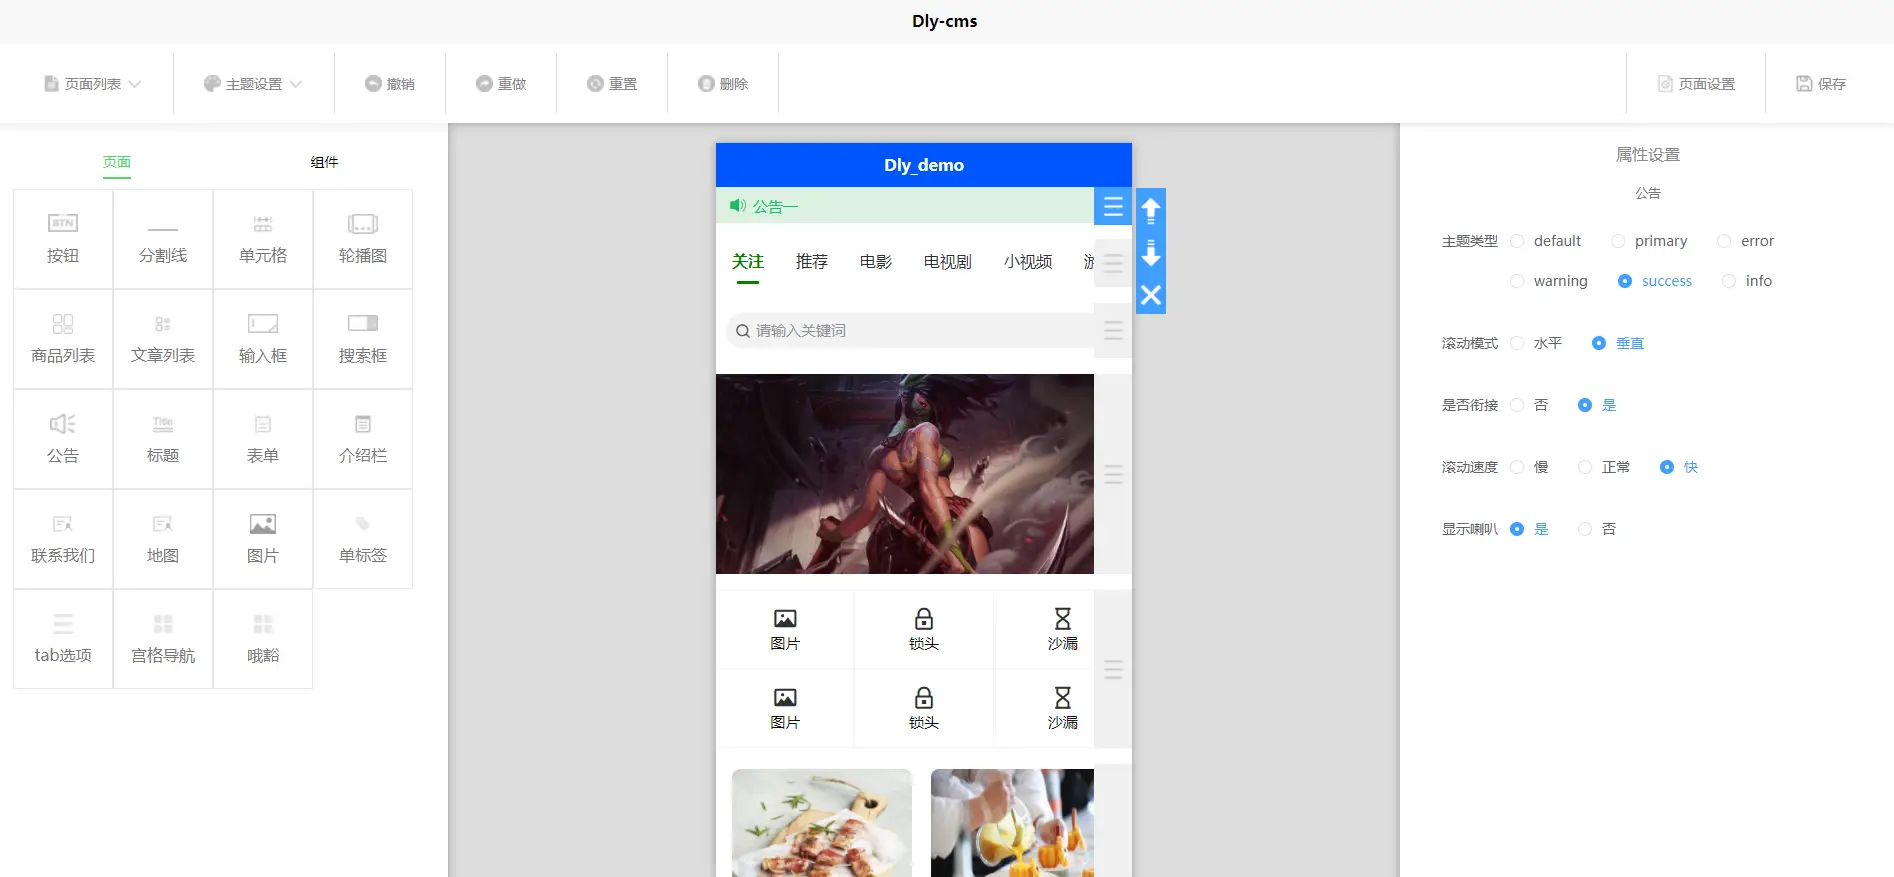Click the carousel banner image in the preview
The height and width of the screenshot is (877, 1894).
tap(905, 474)
